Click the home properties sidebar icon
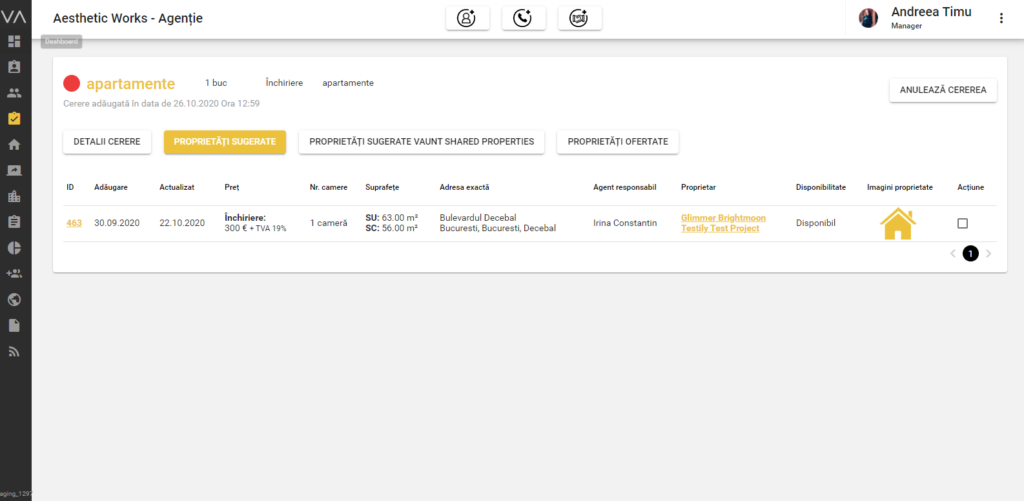 pyautogui.click(x=14, y=144)
